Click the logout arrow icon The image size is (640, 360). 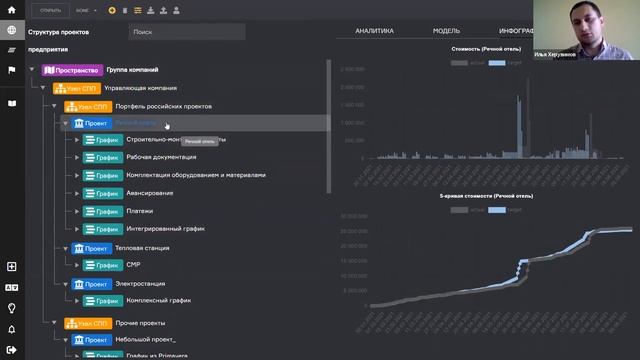pos(12,350)
